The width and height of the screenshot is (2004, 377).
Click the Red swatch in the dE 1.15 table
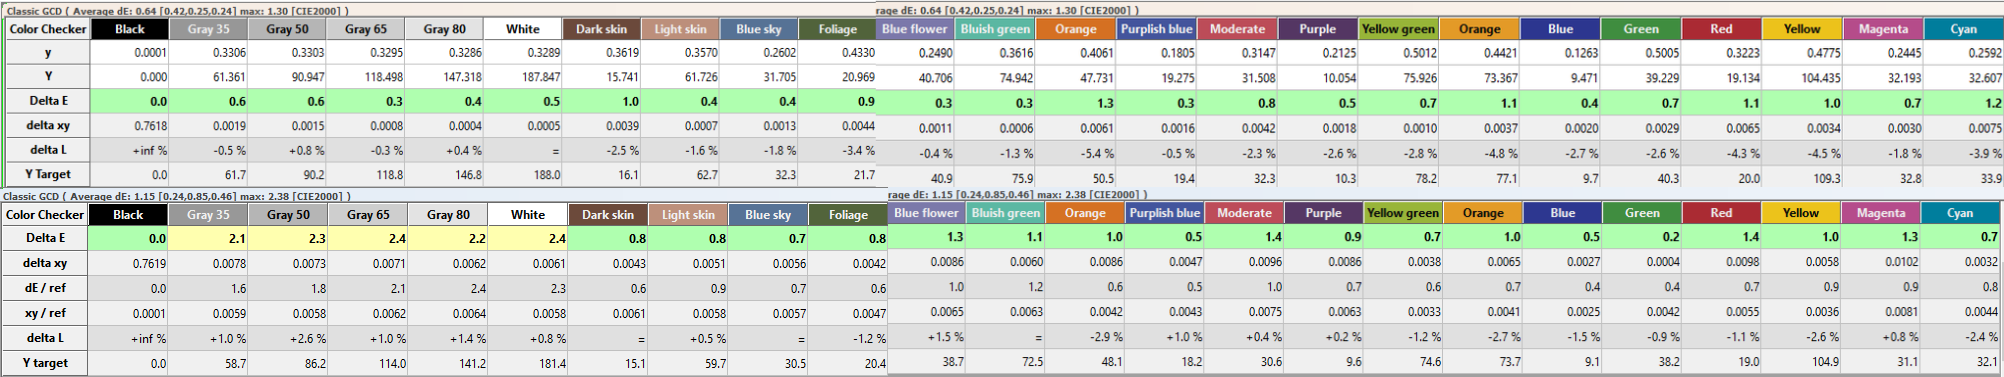[1721, 212]
